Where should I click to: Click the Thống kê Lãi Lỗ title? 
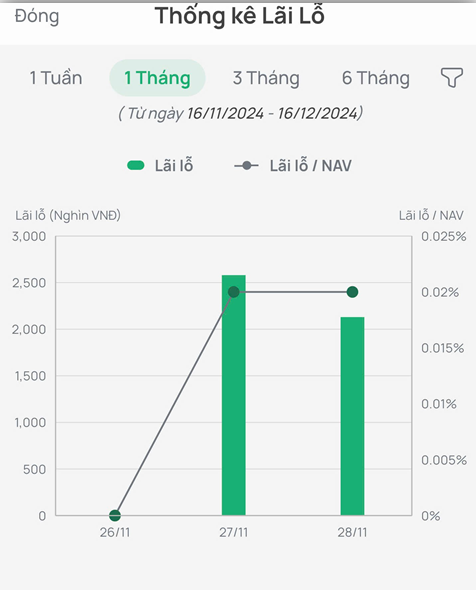[240, 16]
